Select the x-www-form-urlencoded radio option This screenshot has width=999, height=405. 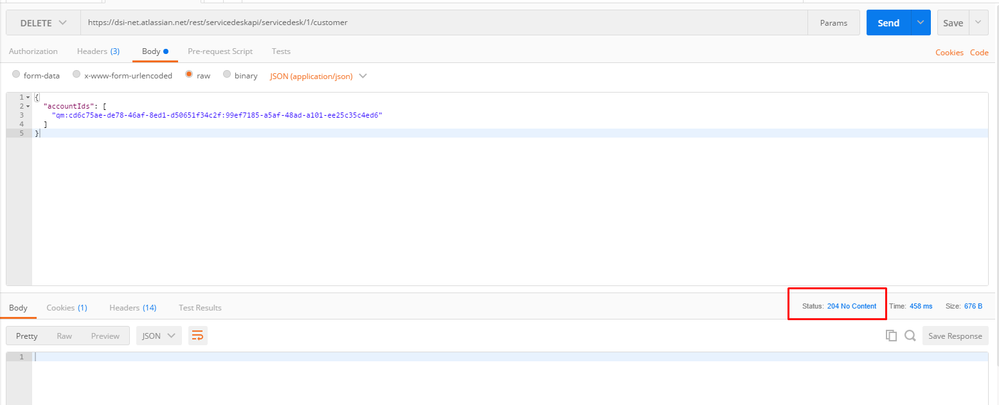[x=76, y=75]
